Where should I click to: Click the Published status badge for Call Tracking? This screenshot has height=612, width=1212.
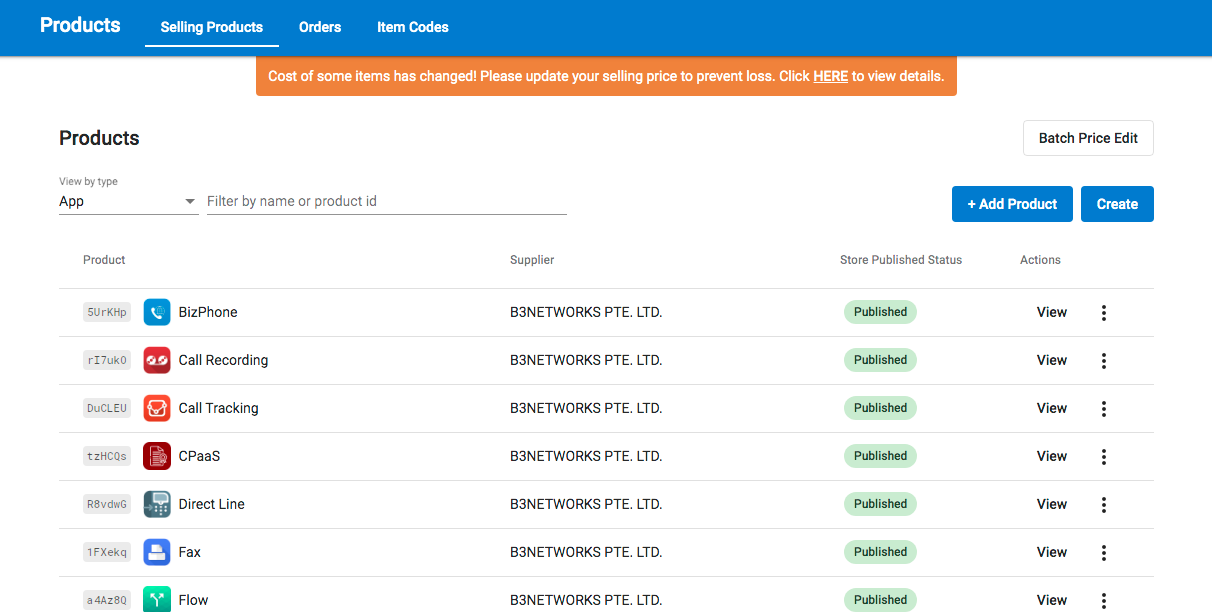click(880, 408)
